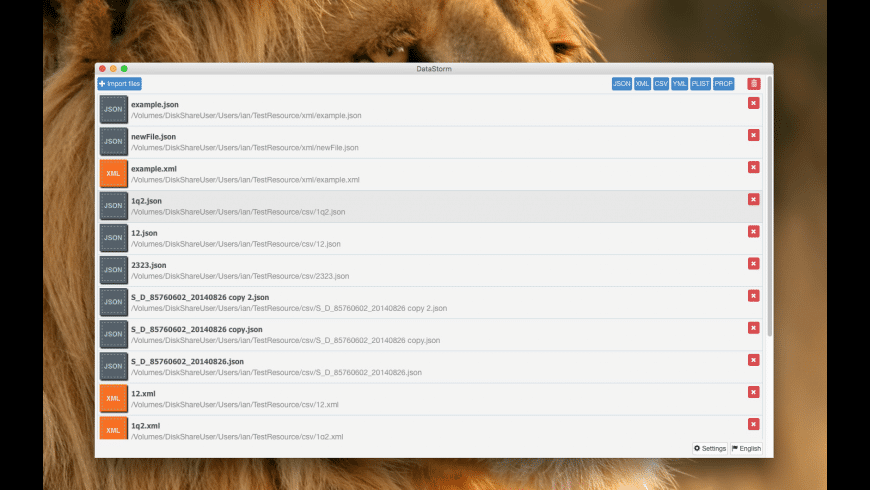870x490 pixels.
Task: Pick the YML conversion button
Action: (x=679, y=84)
